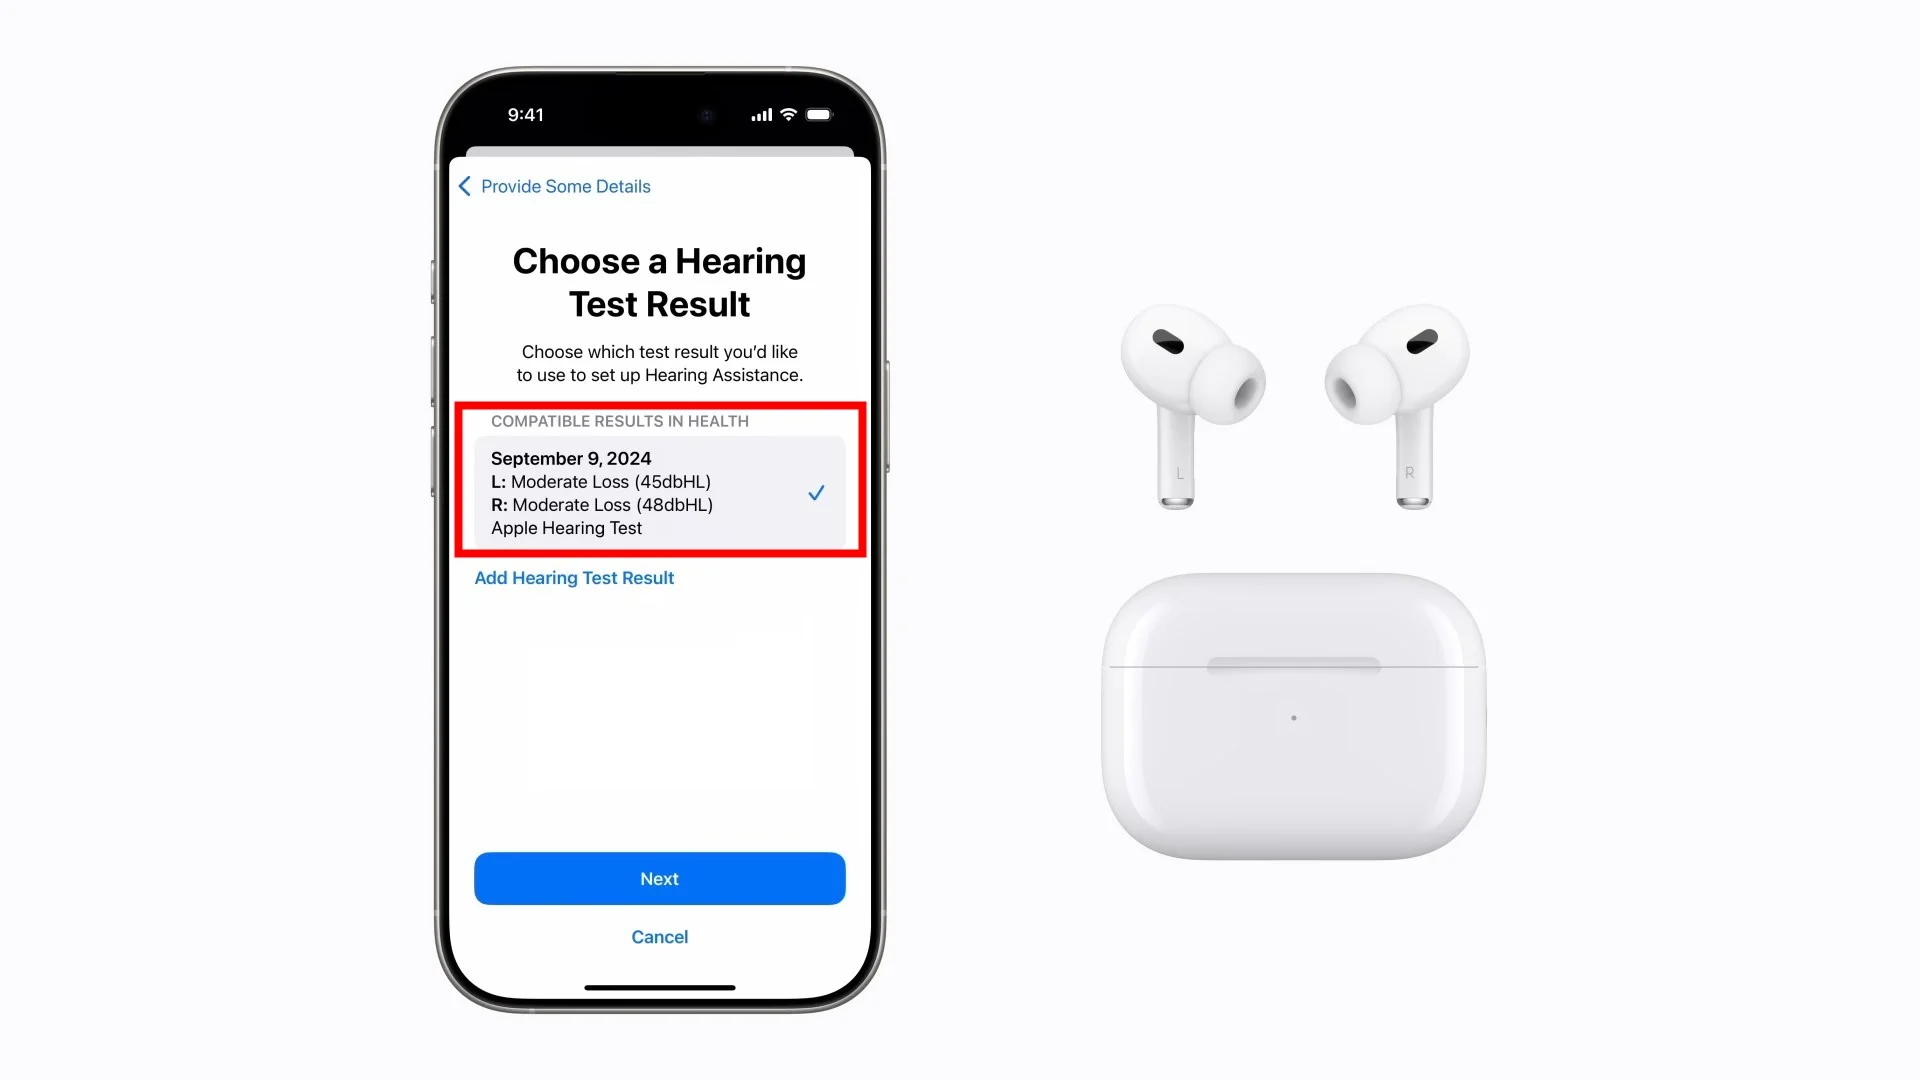
Task: Click the blue checkmark on selected result
Action: 815,492
